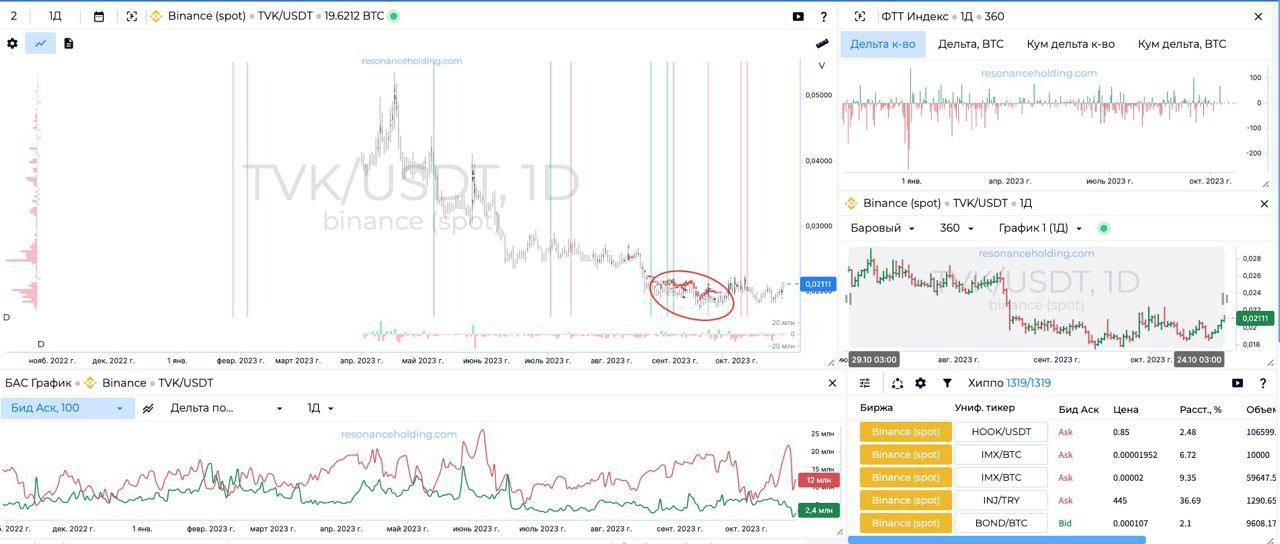The width and height of the screenshot is (1280, 544).
Task: Open the 1Д dropdown in БАС График
Action: pyautogui.click(x=320, y=408)
